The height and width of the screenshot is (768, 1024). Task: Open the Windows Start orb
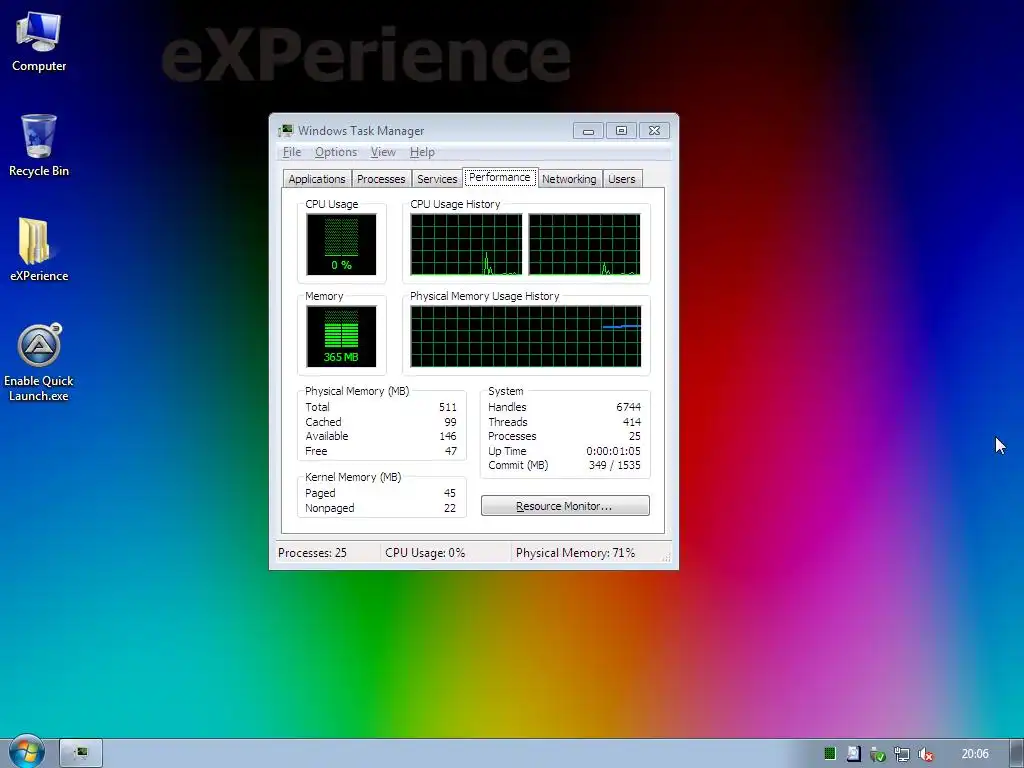coord(26,752)
